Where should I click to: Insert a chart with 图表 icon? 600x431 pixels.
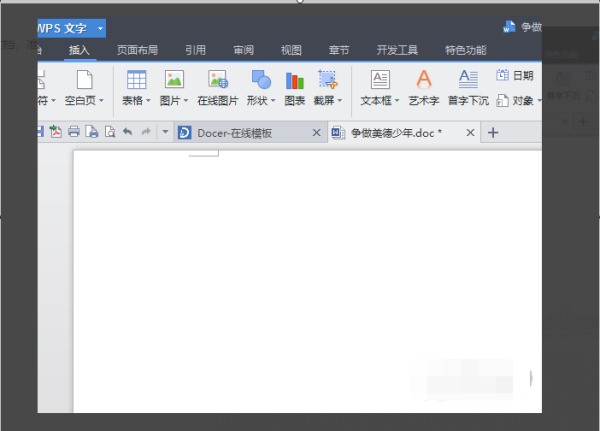pyautogui.click(x=295, y=80)
